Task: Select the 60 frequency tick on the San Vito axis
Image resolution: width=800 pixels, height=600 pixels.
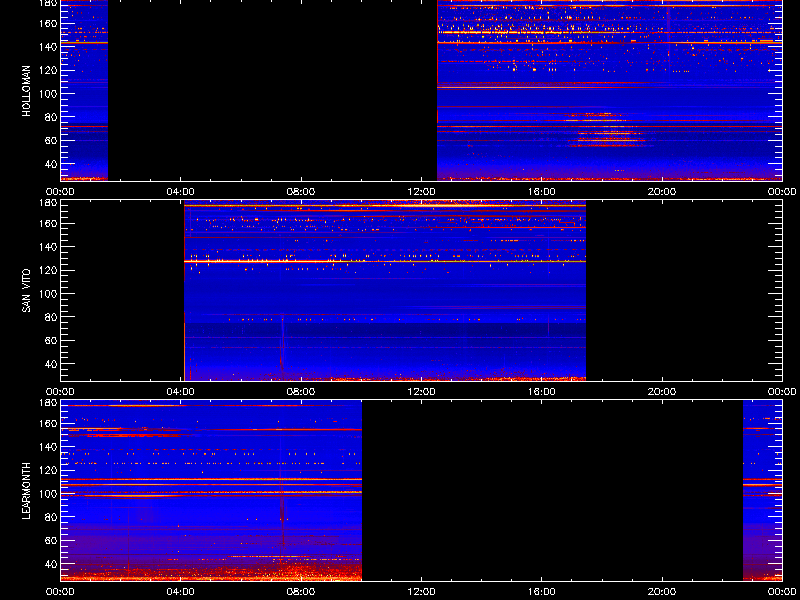Action: 52,340
